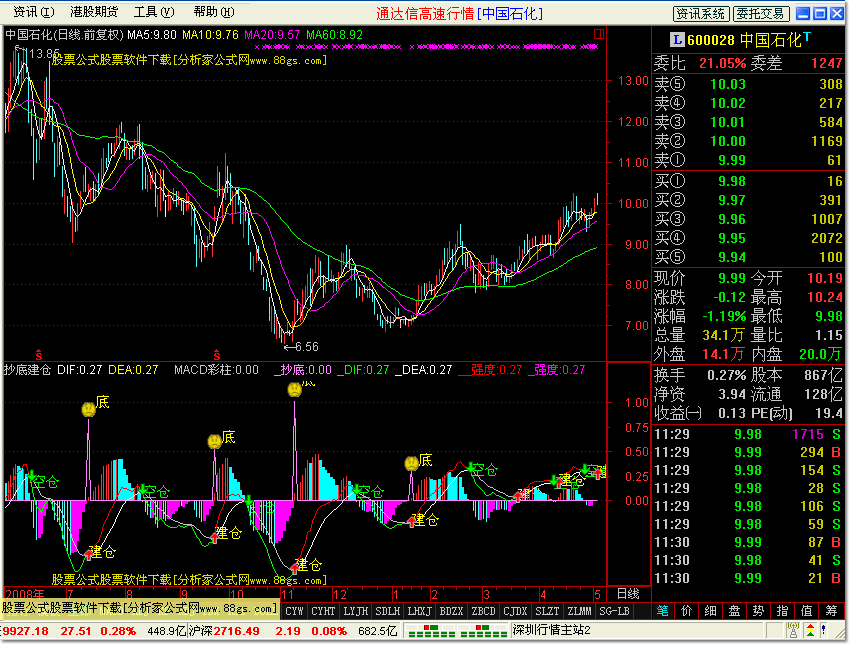Click the yellow 股票公式 ad banner at bottom left

click(139, 608)
